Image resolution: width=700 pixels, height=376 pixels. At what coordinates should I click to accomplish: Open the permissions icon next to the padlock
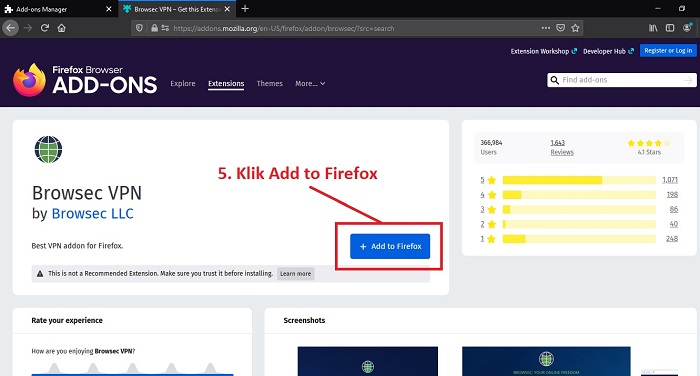point(165,28)
